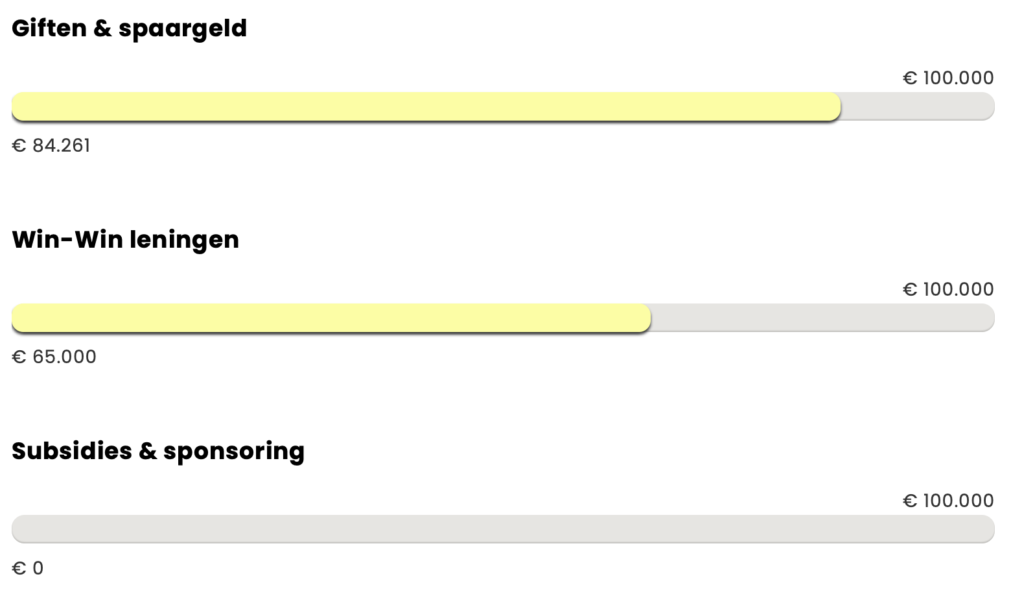The height and width of the screenshot is (594, 1024).
Task: Click yellow filled part of Win-Win leningen bar
Action: [331, 318]
